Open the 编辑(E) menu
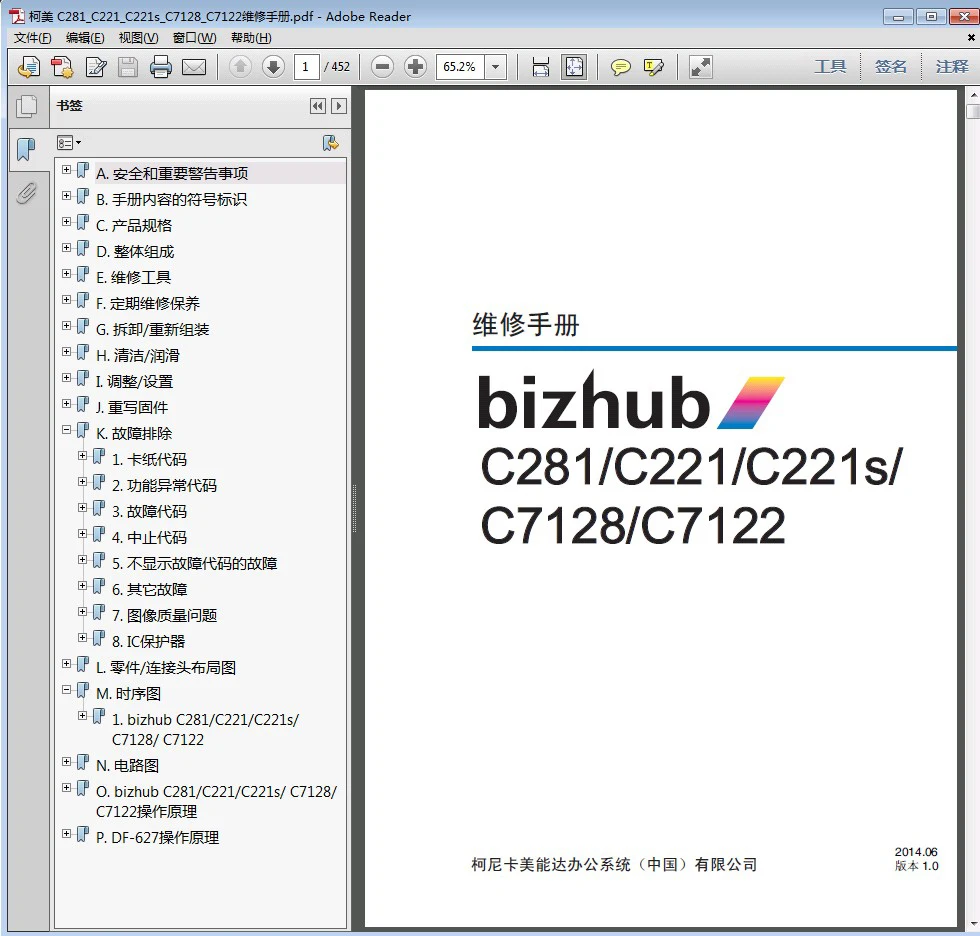 coord(85,38)
